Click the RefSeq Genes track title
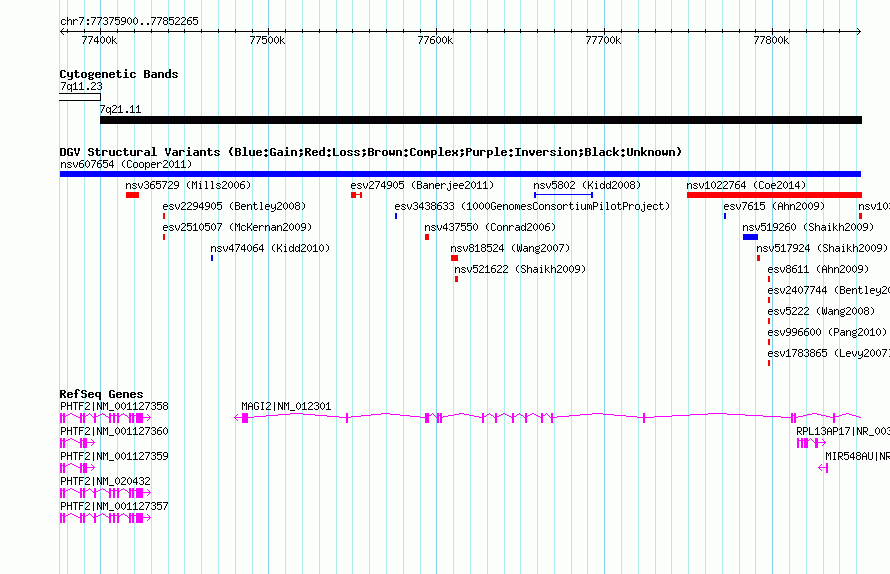This screenshot has width=890, height=574. pos(101,394)
